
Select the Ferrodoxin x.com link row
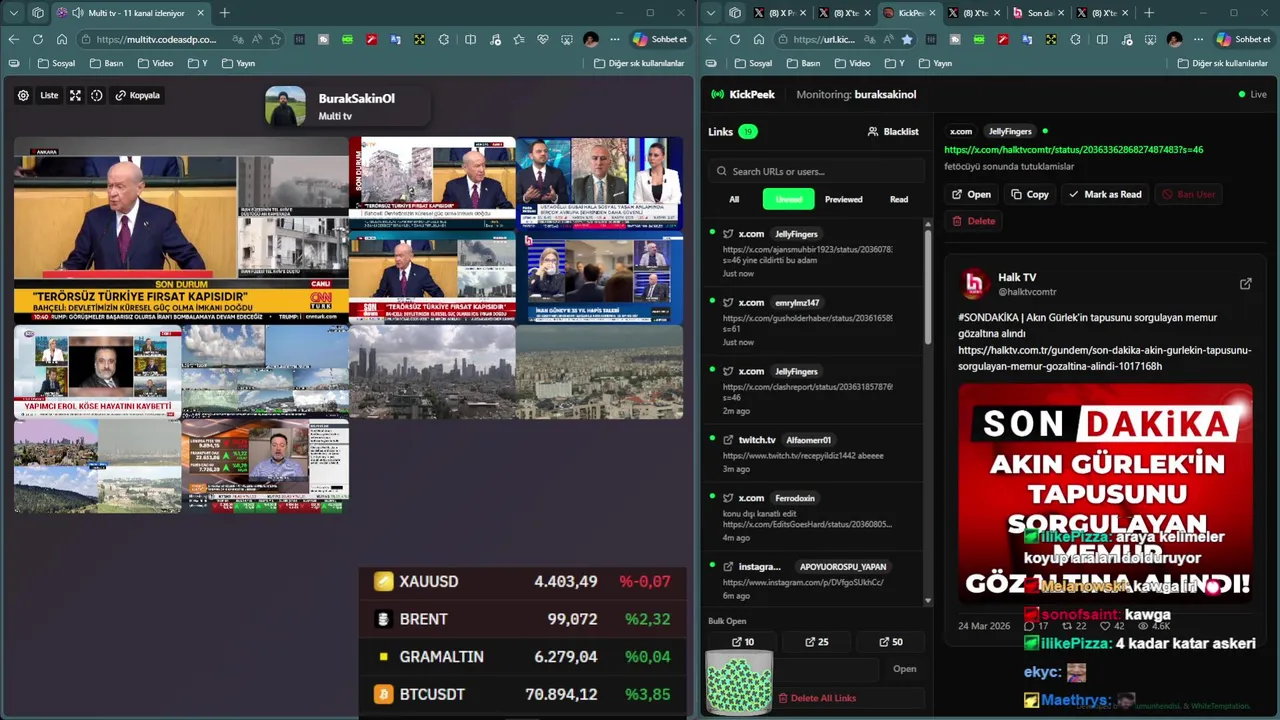coord(812,515)
